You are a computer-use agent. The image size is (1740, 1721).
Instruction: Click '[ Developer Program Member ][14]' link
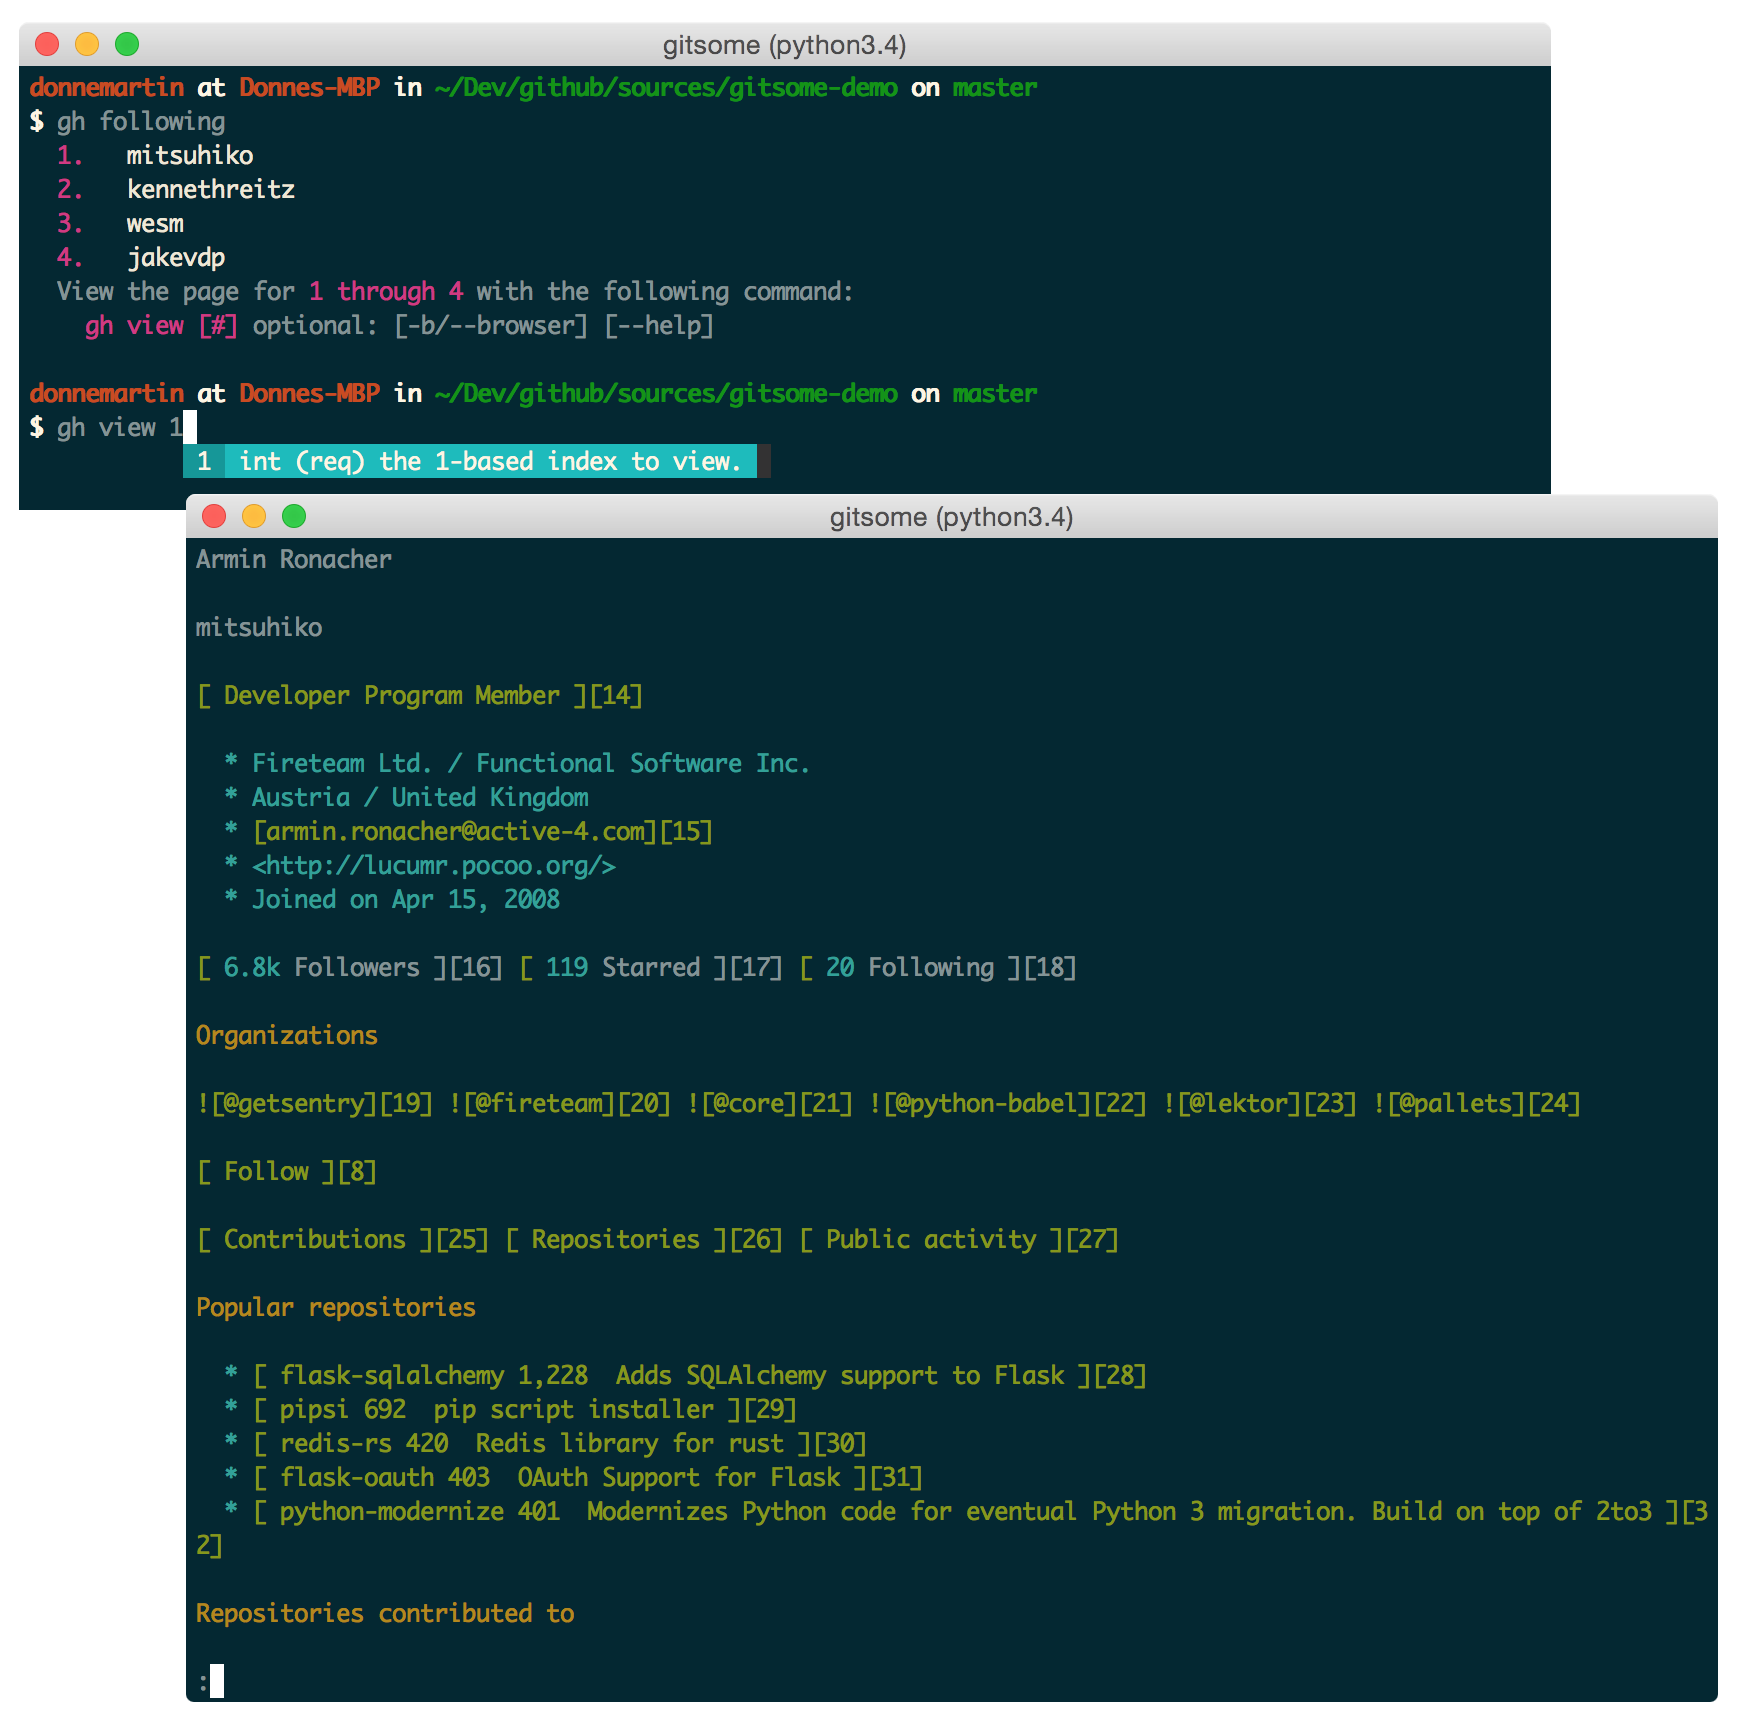point(420,695)
